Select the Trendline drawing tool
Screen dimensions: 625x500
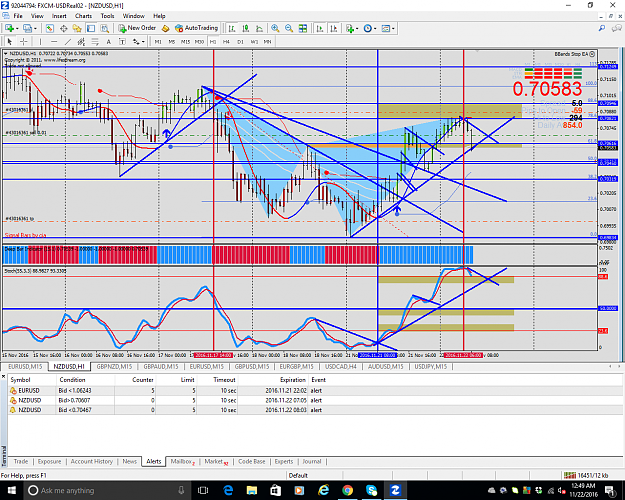pos(68,41)
